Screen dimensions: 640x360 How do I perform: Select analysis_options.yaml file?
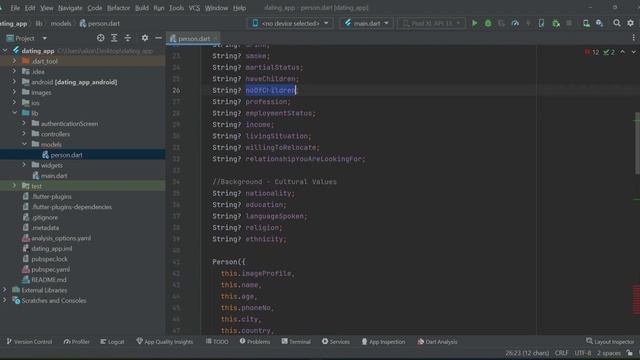[61, 238]
